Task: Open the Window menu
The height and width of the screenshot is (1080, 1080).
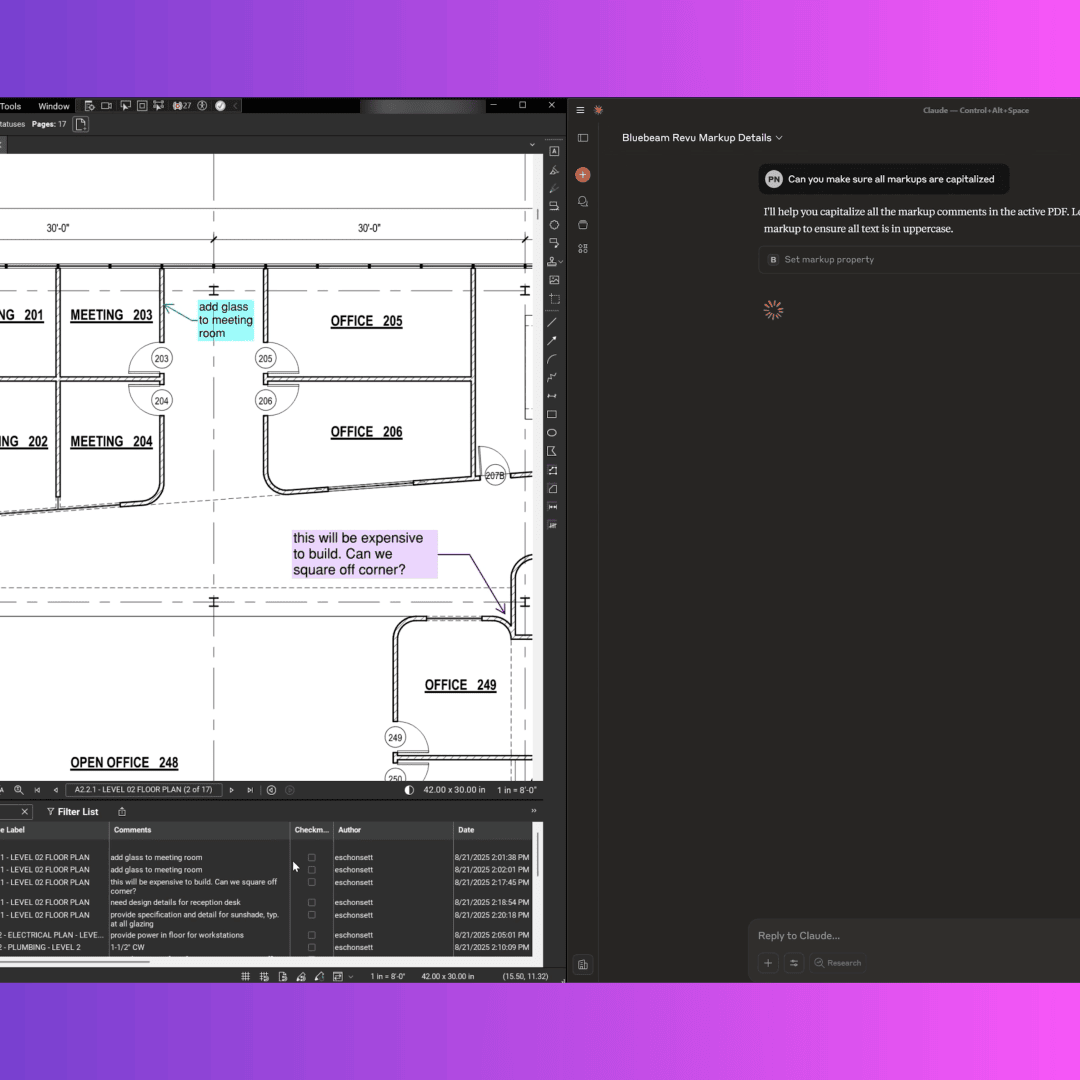Action: [x=54, y=106]
